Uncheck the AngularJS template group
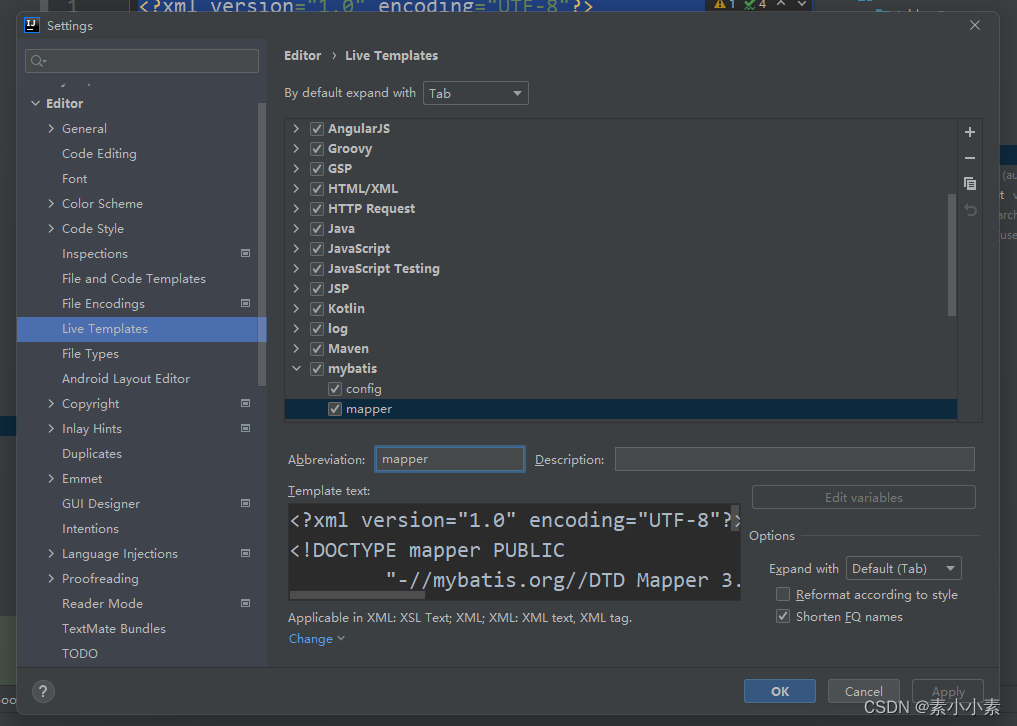The height and width of the screenshot is (726, 1017). point(317,128)
